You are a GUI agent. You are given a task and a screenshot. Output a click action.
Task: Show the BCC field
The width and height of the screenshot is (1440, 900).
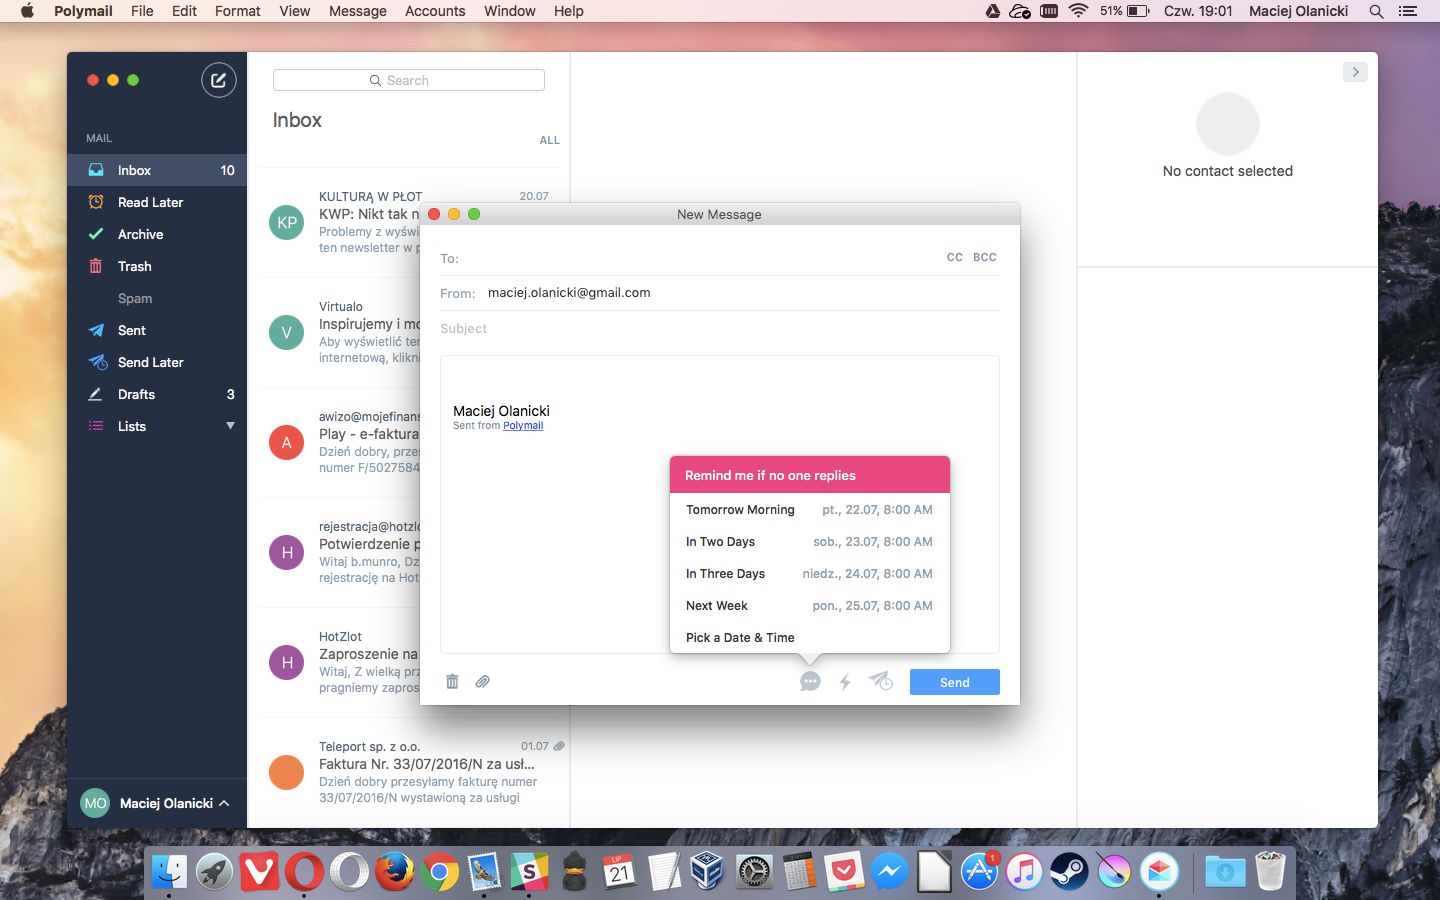[x=985, y=257]
